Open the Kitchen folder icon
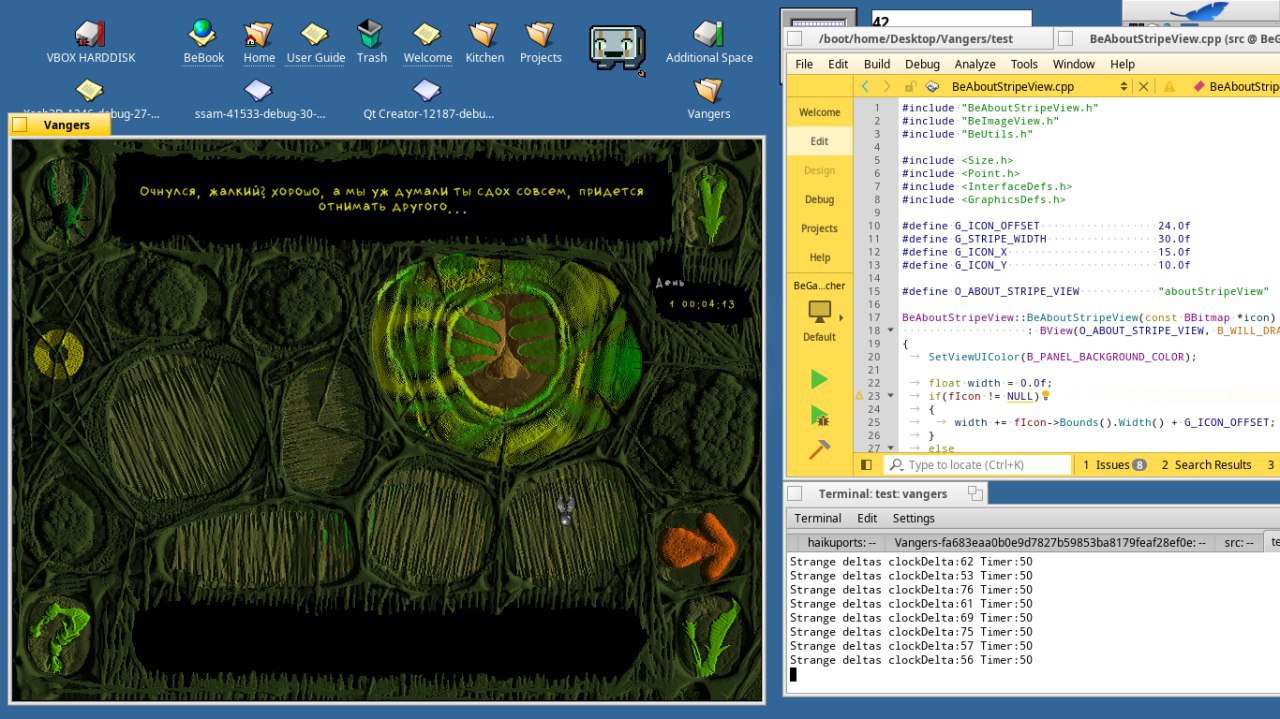 tap(484, 34)
